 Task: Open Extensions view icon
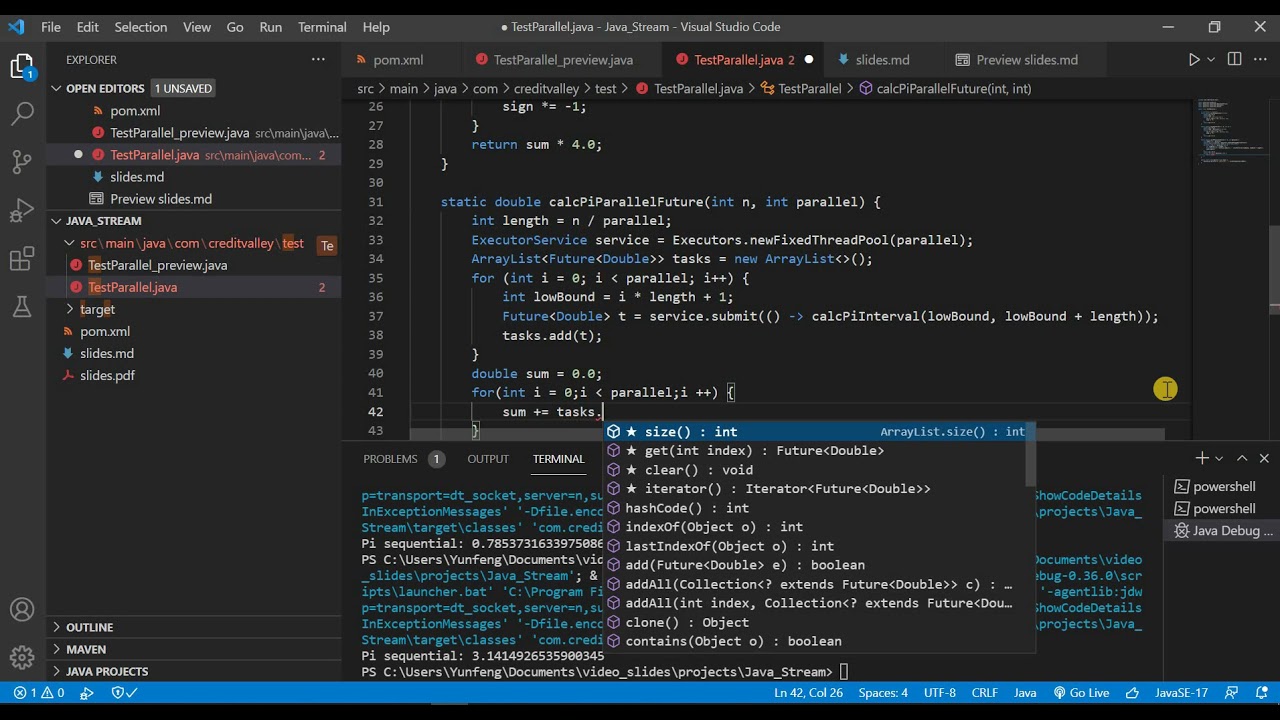(22, 259)
